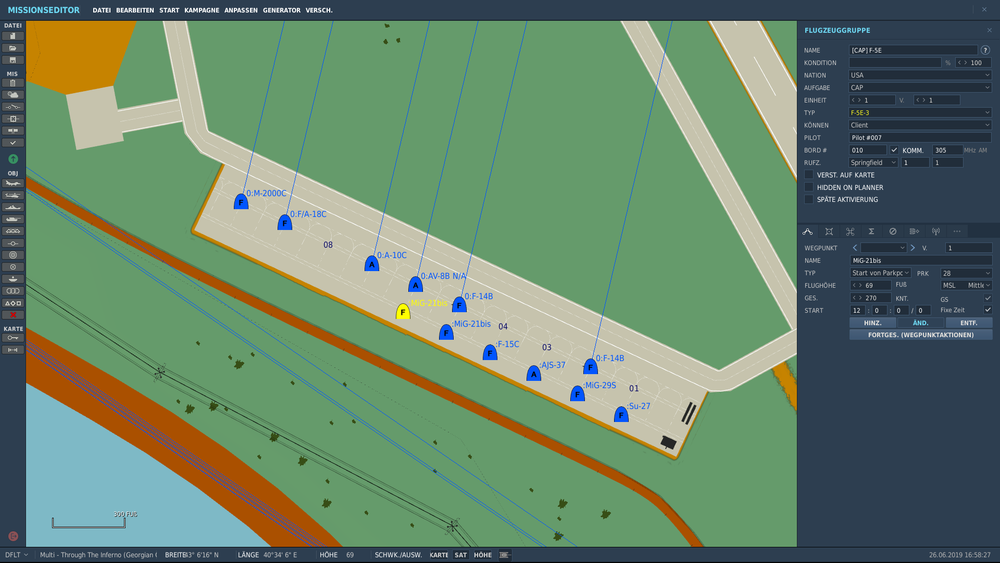Open the KAMPAGNE menu

[x=202, y=10]
